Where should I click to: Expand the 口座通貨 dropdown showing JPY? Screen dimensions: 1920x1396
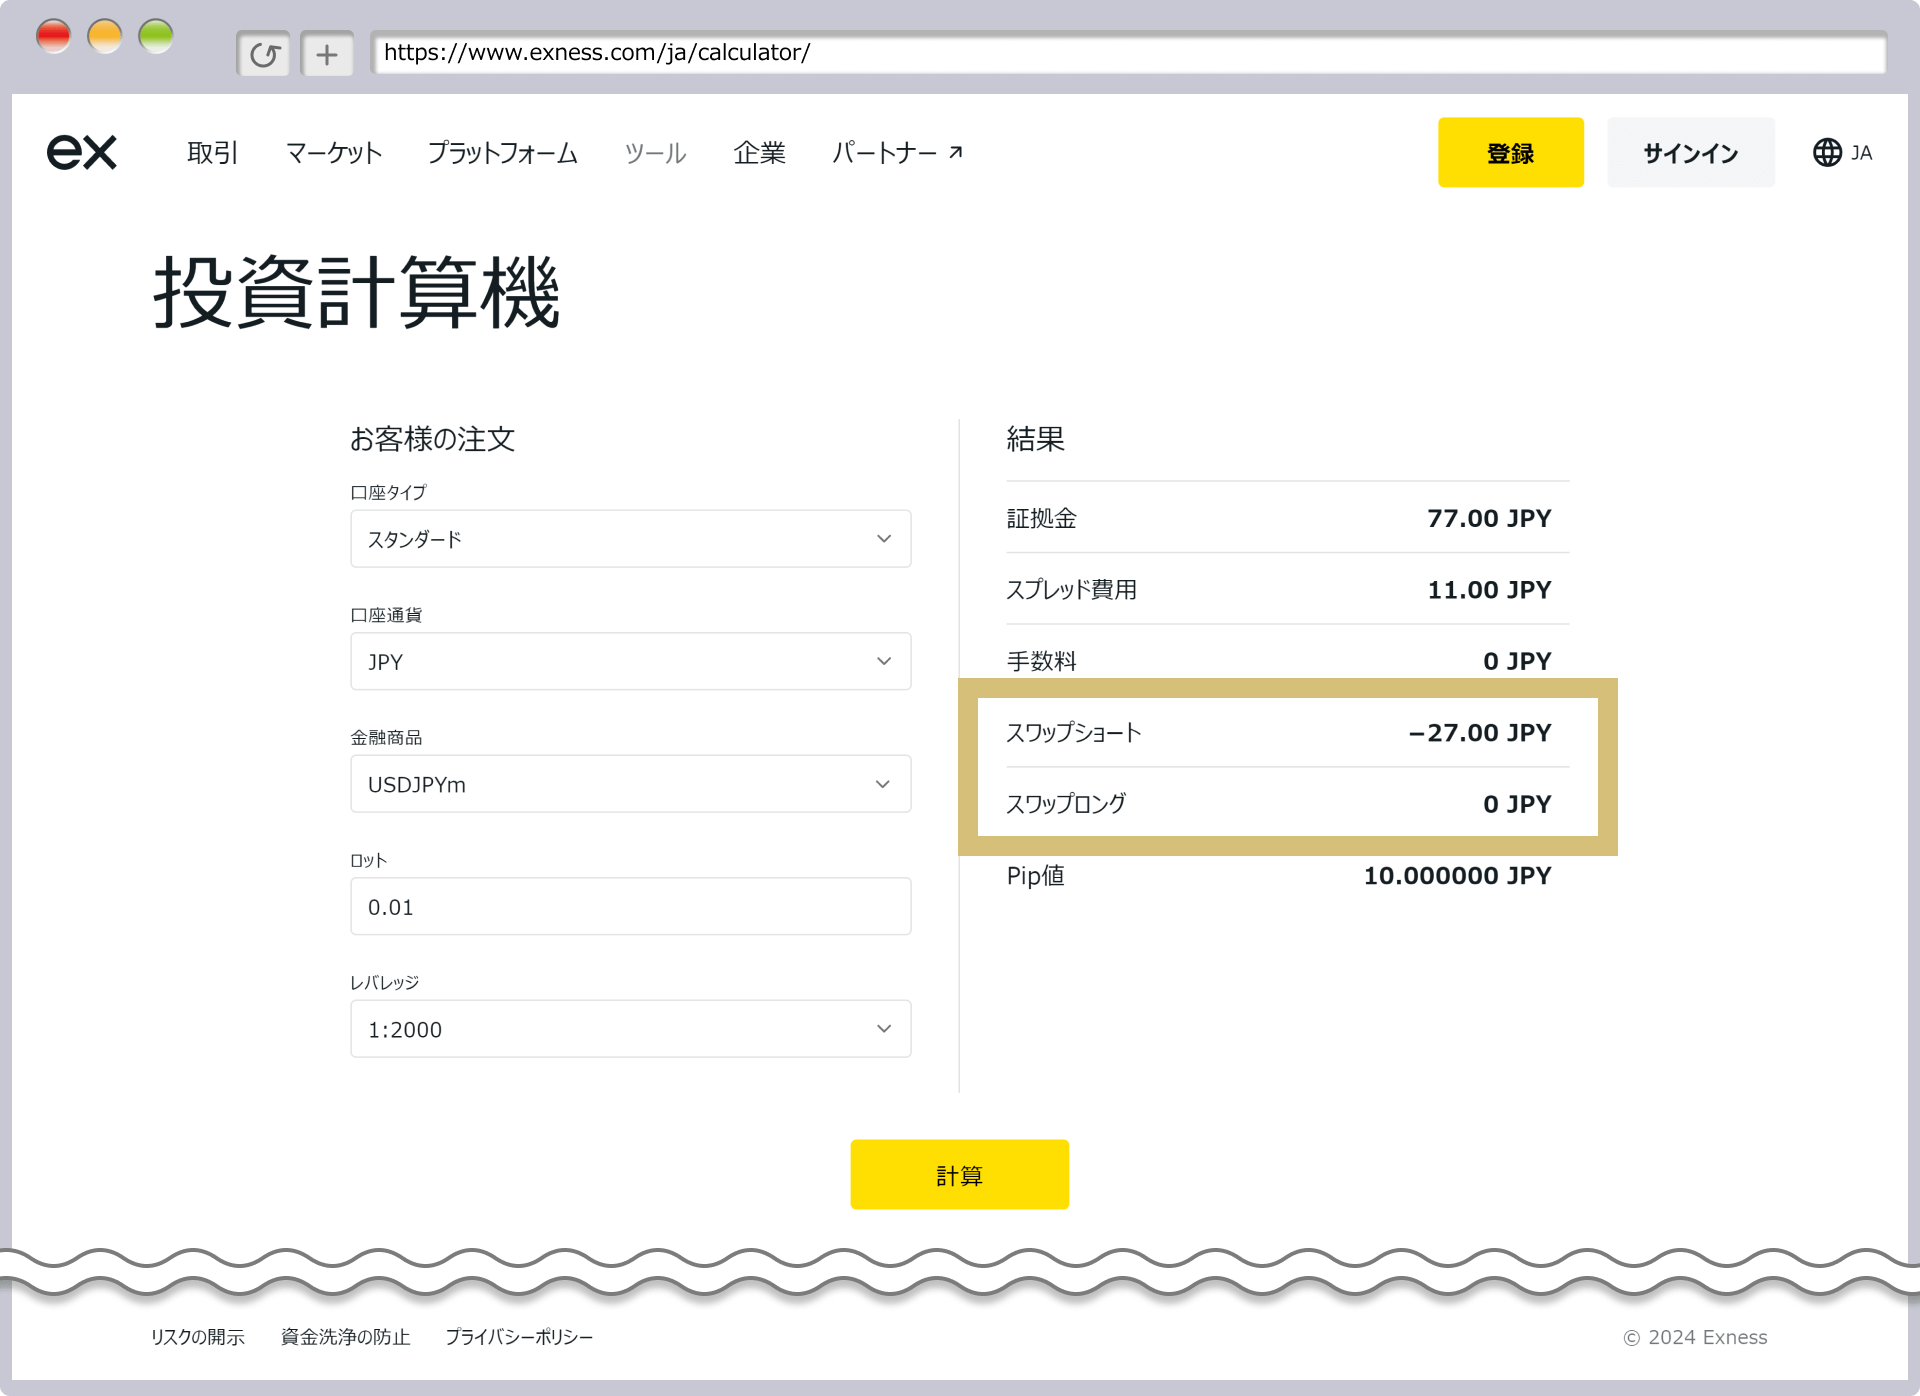pos(630,661)
